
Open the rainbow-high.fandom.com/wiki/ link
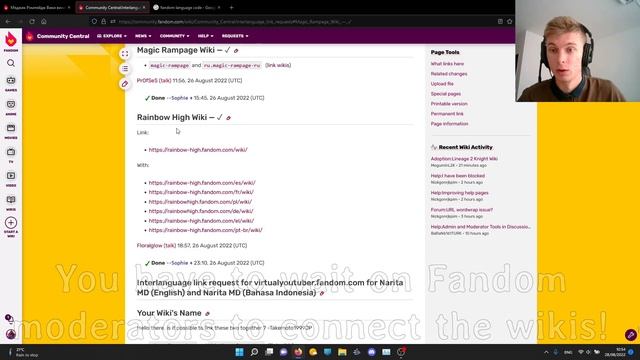click(198, 150)
